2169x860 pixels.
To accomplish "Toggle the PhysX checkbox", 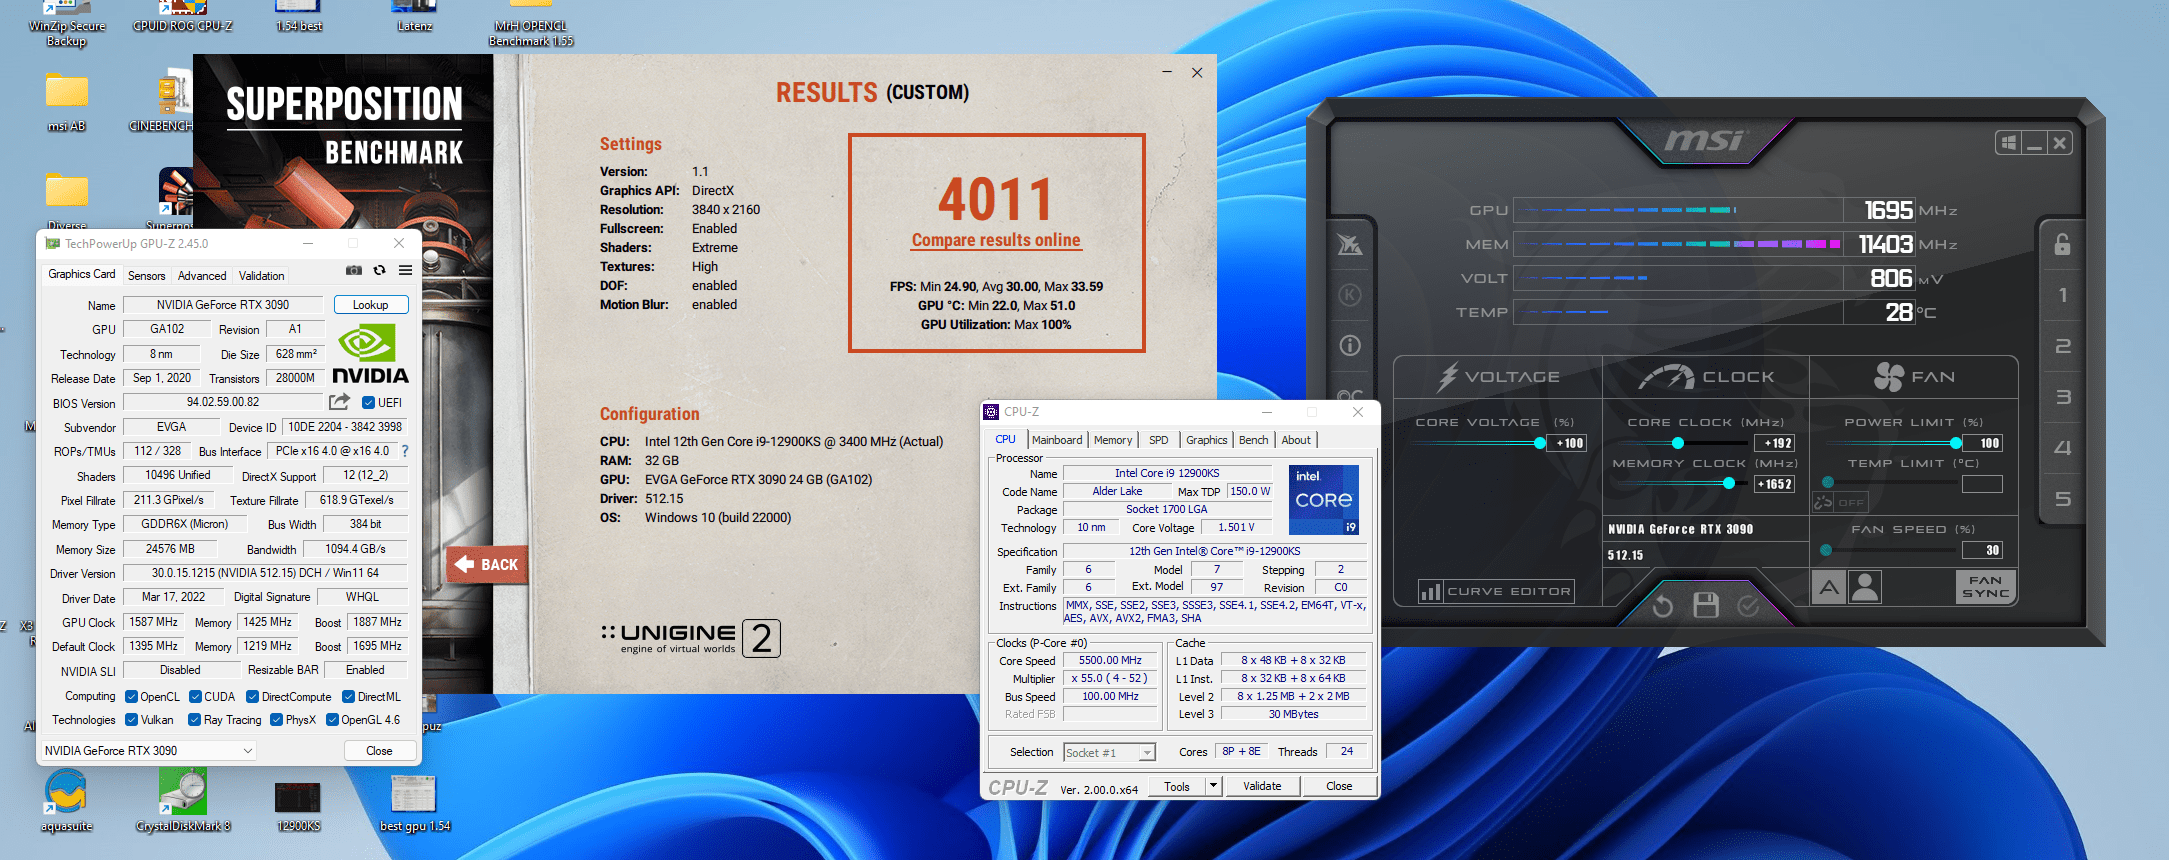I will click(x=276, y=720).
